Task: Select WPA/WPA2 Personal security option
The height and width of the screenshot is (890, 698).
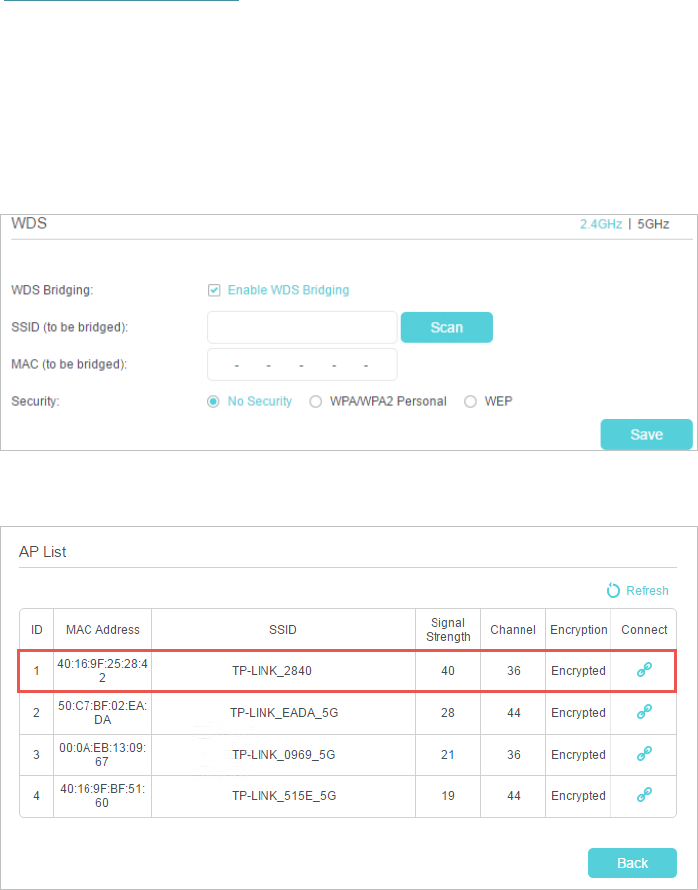Action: pyautogui.click(x=315, y=401)
